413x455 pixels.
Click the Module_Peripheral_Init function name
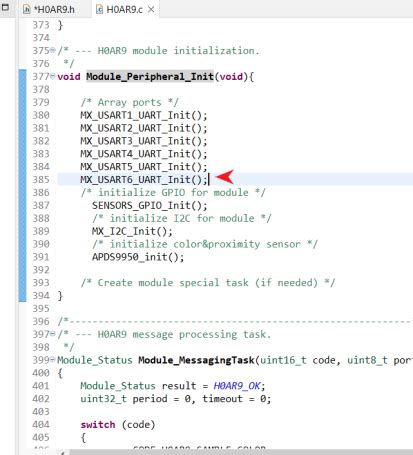click(x=150, y=77)
